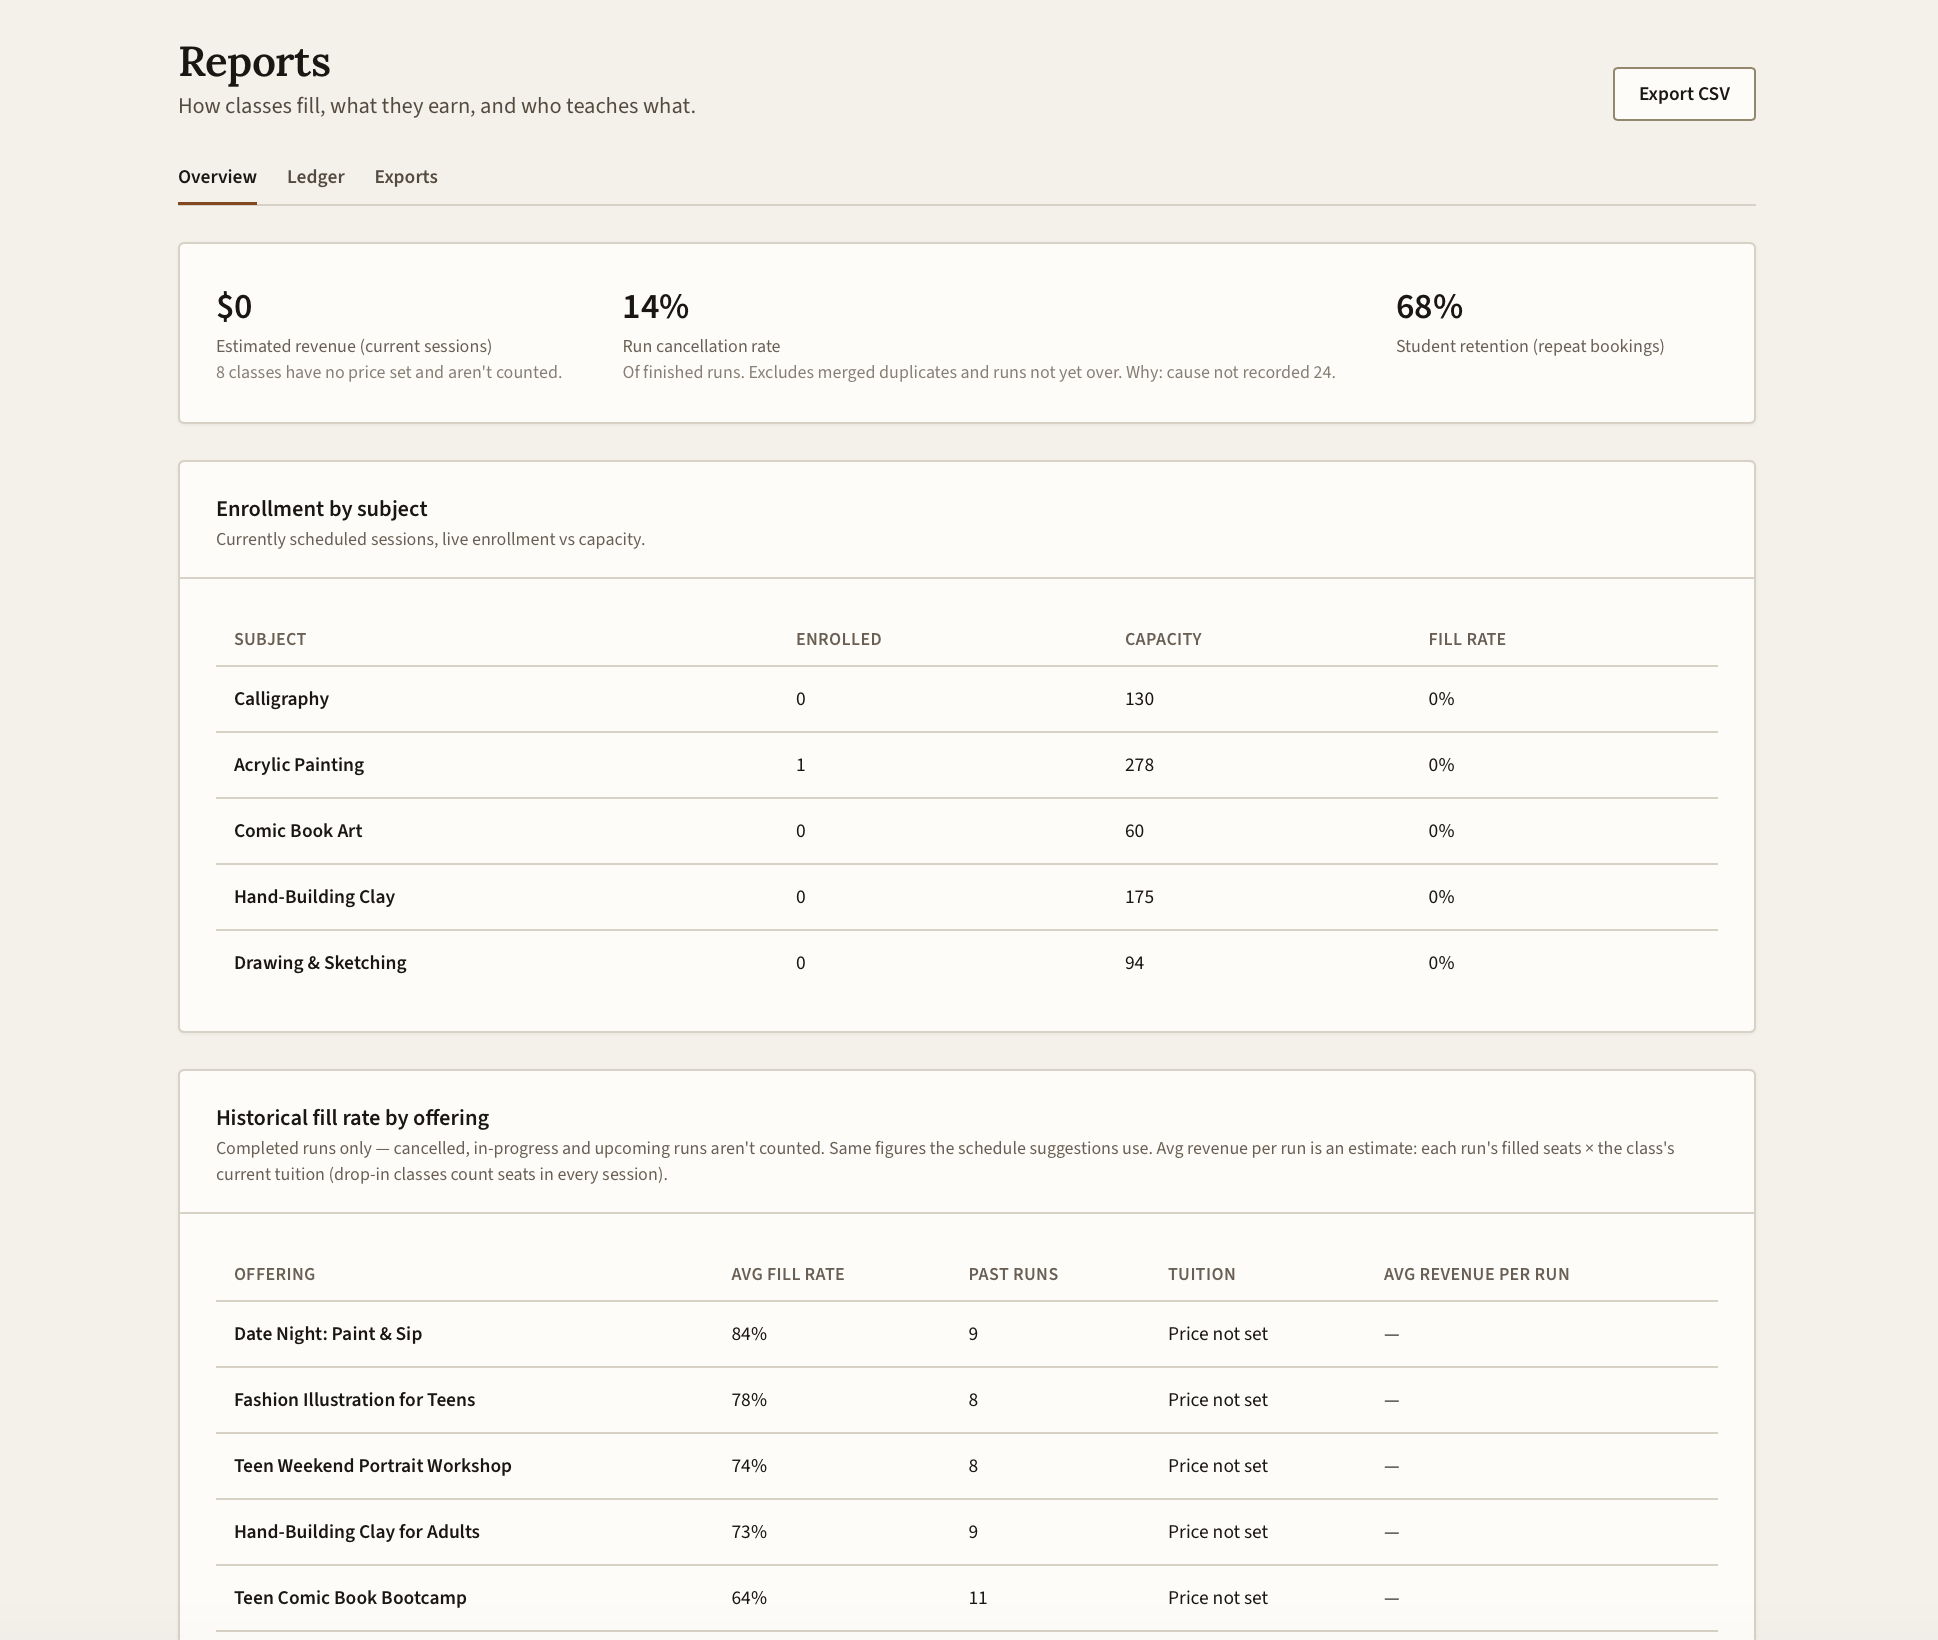1938x1640 pixels.
Task: Click the Export CSV button
Action: pyautogui.click(x=1684, y=94)
